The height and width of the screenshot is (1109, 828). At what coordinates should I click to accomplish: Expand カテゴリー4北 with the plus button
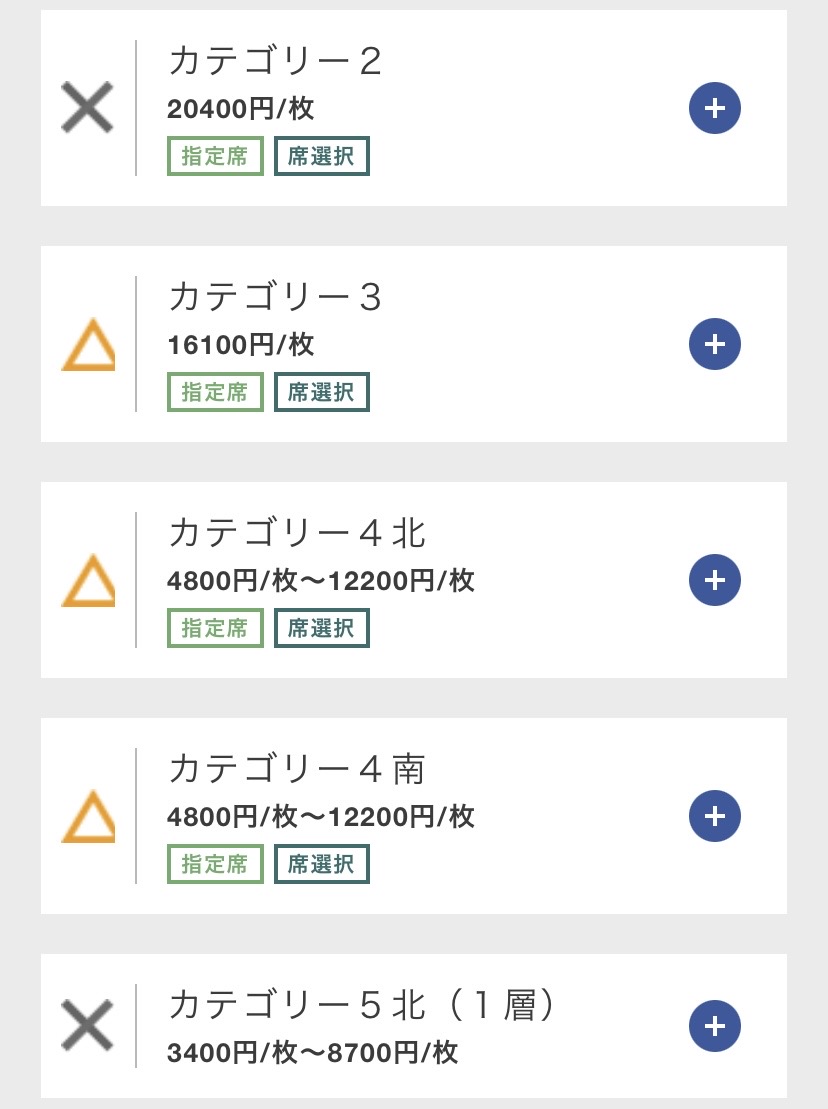tap(714, 580)
